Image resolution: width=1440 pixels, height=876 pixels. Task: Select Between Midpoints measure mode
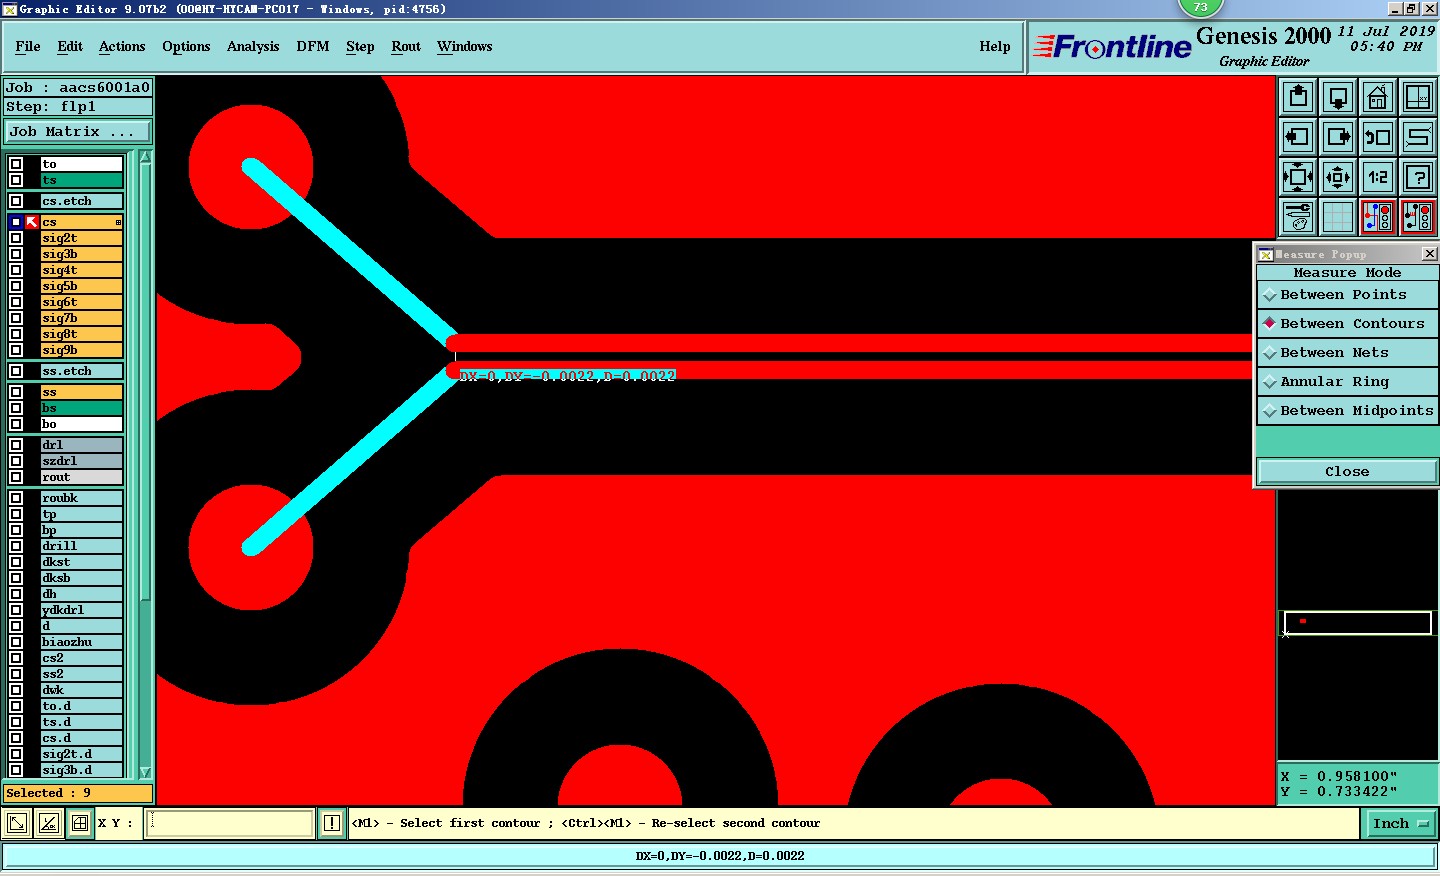[1347, 411]
